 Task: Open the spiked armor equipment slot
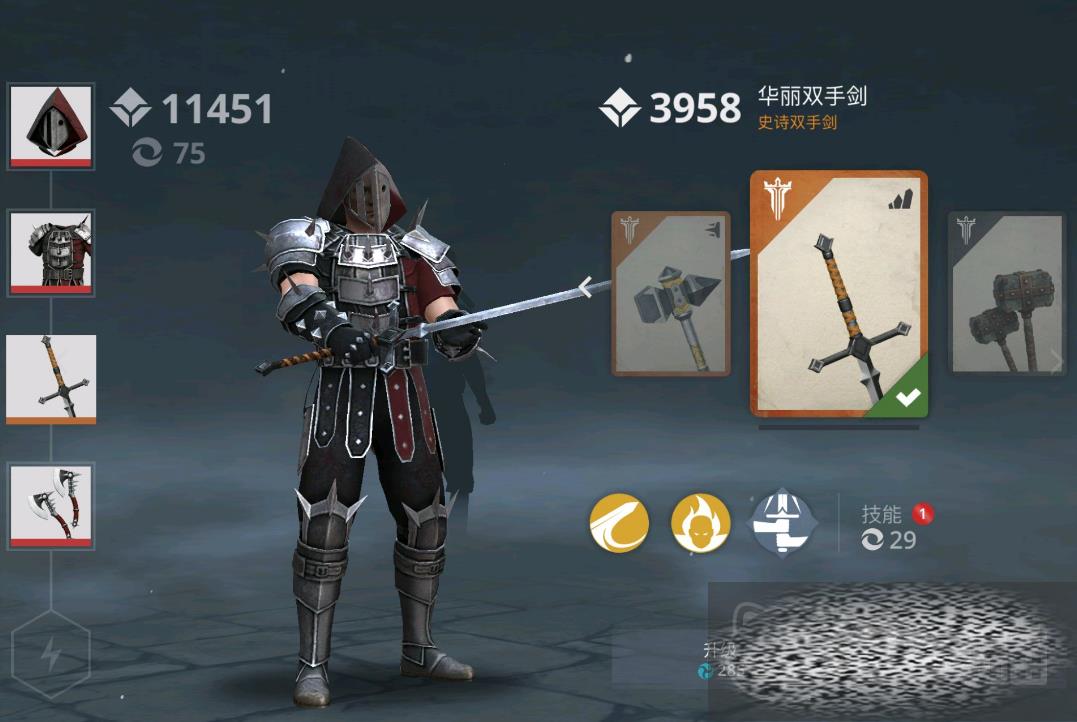point(51,253)
